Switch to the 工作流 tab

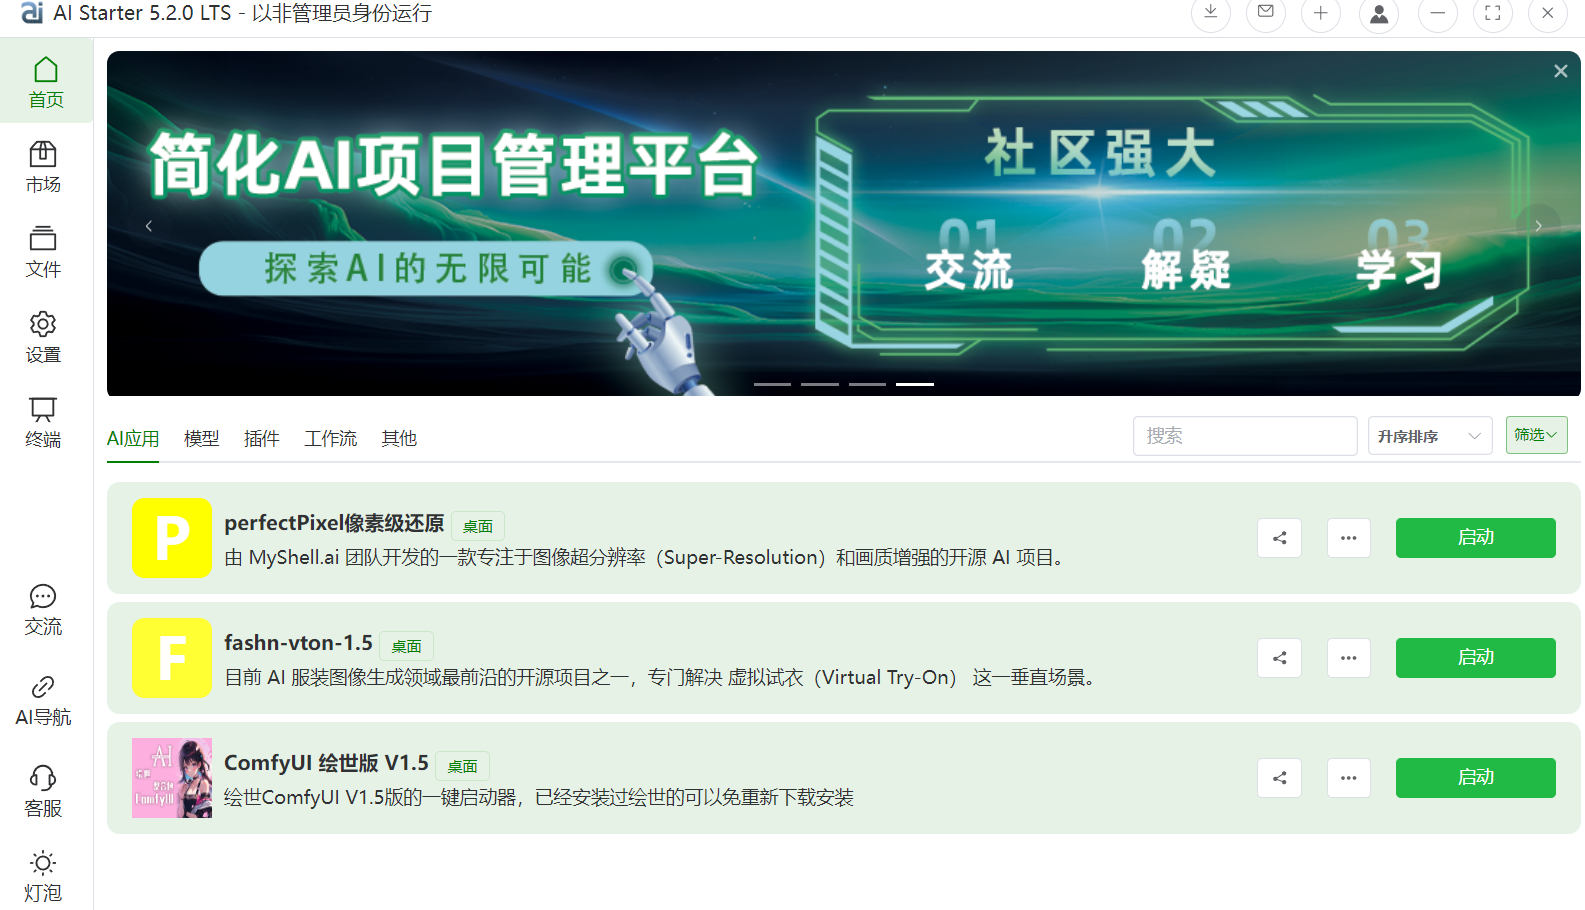(331, 438)
